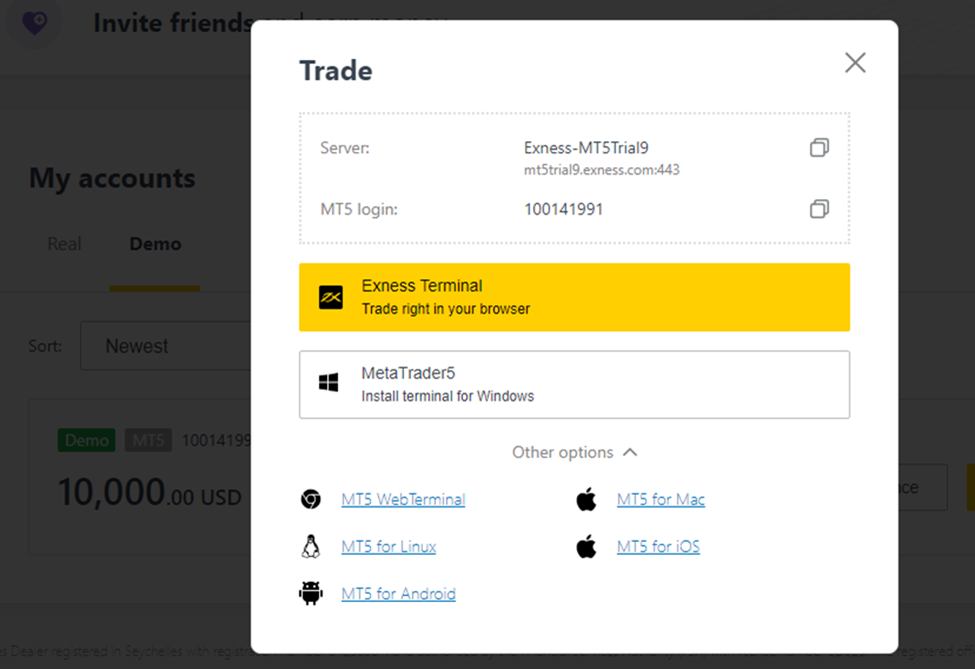Select the server address mt5trial9.exness.com:443
Viewport: 975px width, 669px height.
[x=602, y=170]
